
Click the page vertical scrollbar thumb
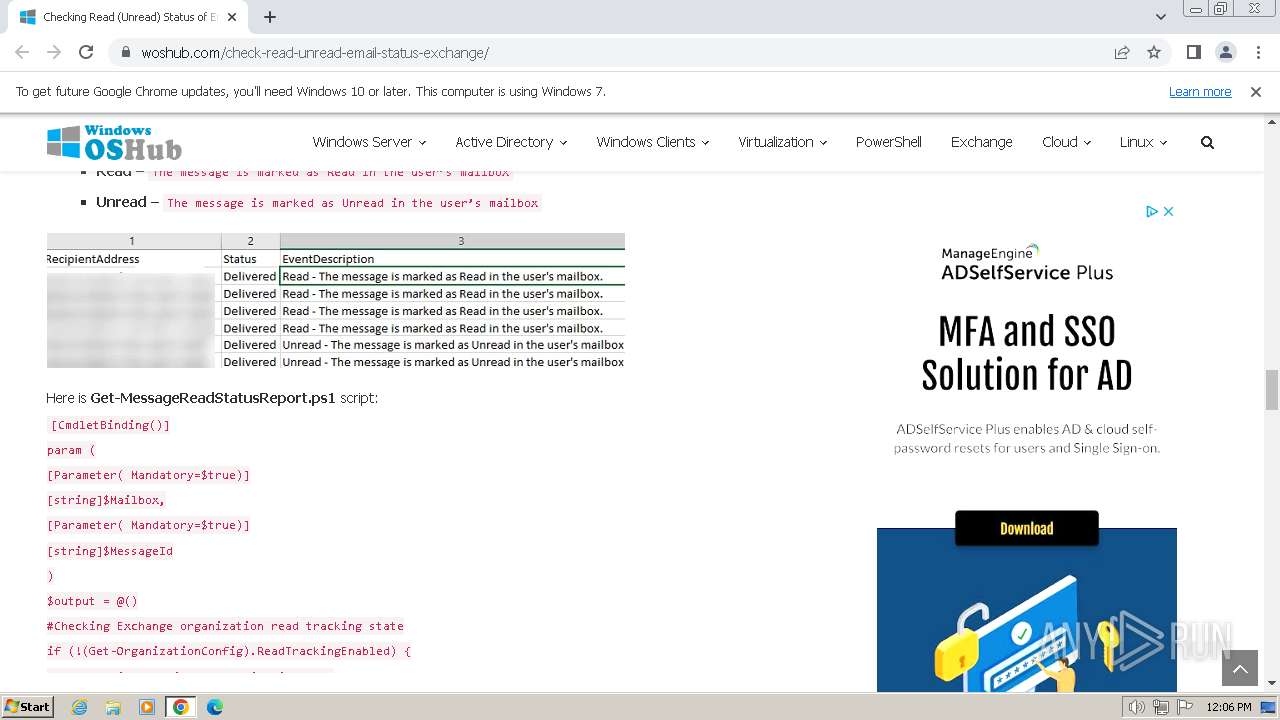[x=1272, y=389]
